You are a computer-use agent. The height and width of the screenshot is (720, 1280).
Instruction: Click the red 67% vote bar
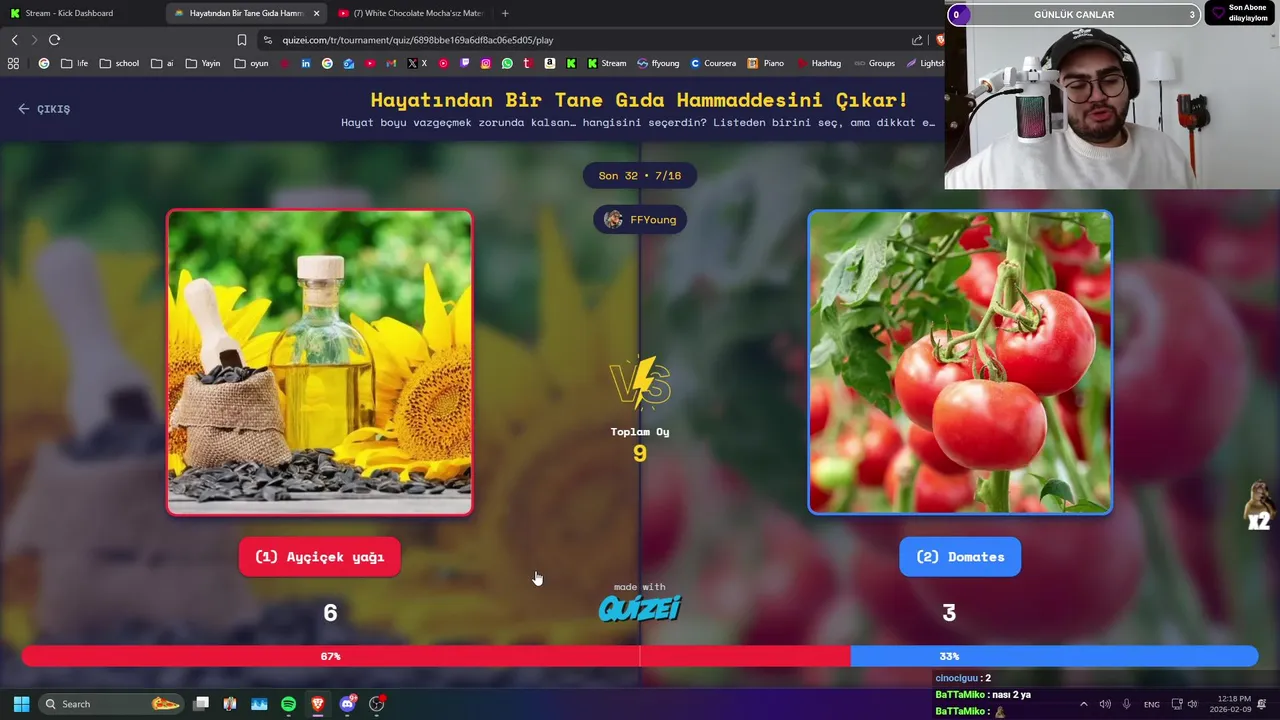tap(436, 656)
